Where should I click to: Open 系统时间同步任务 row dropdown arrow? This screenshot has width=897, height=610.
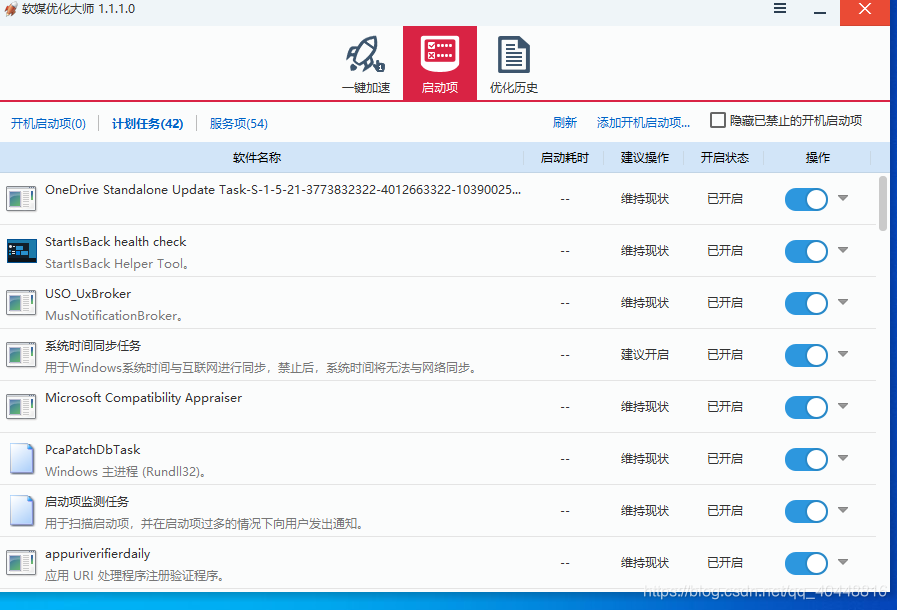pyautogui.click(x=843, y=354)
